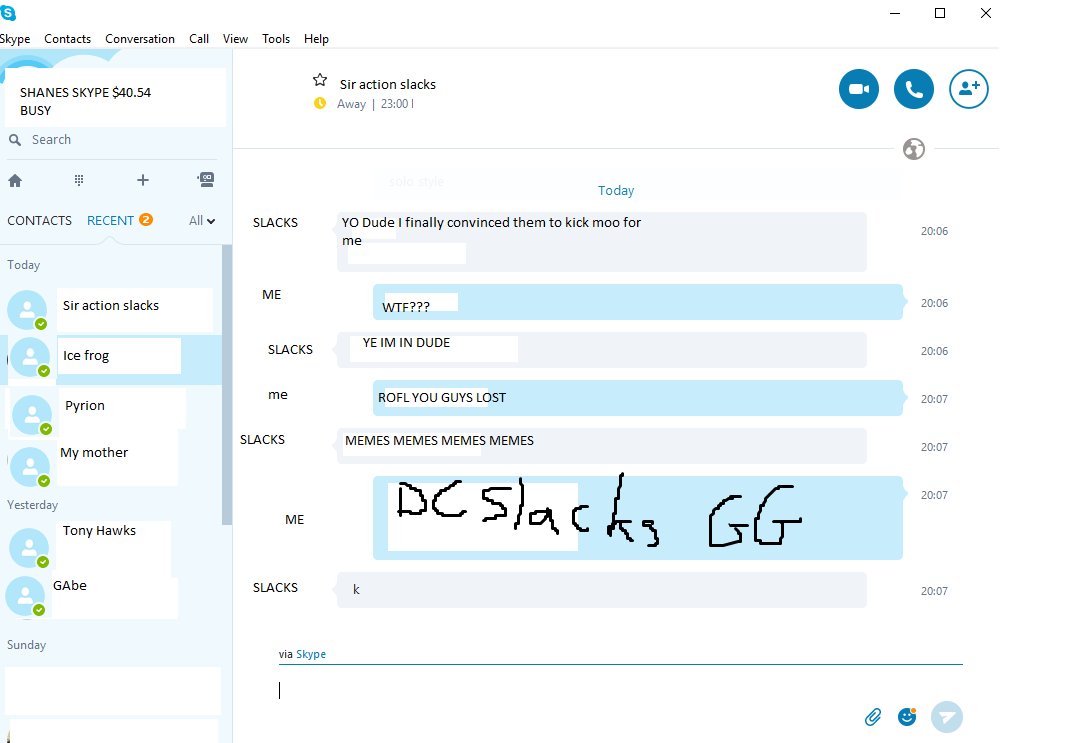Image resolution: width=1068 pixels, height=743 pixels.
Task: Click the globe icon above the chat
Action: pyautogui.click(x=913, y=148)
